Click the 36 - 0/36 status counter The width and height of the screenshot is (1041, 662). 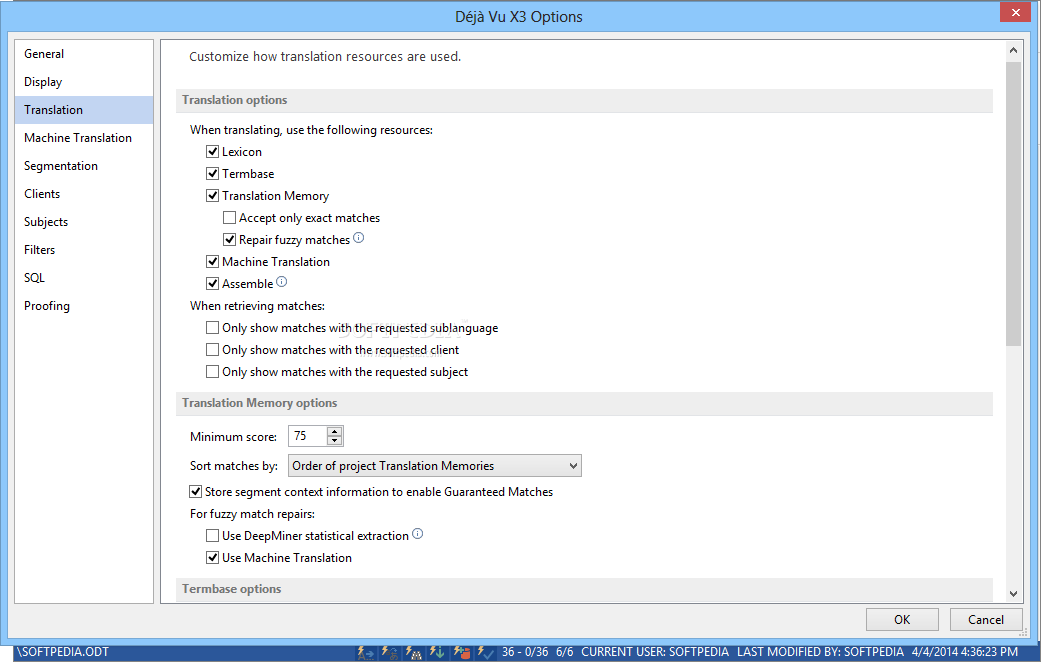point(525,652)
